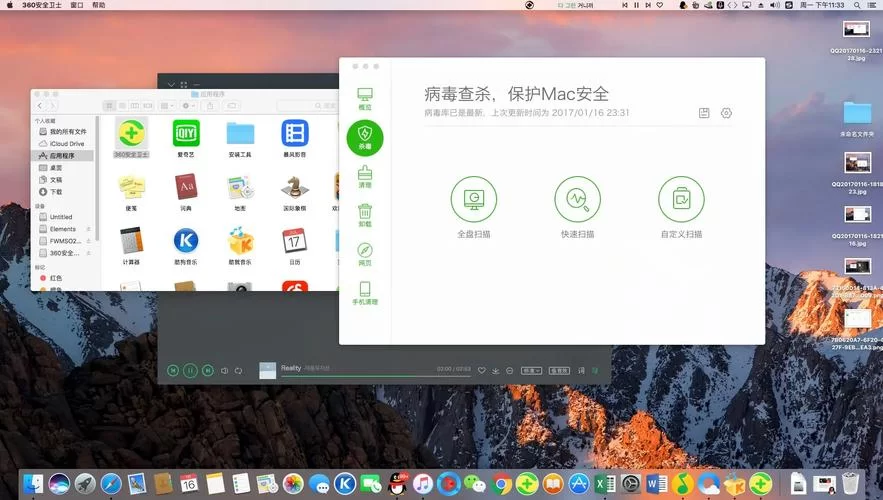
Task: Open the 手机清理 phone icon in 360 sidebar
Action: point(365,293)
